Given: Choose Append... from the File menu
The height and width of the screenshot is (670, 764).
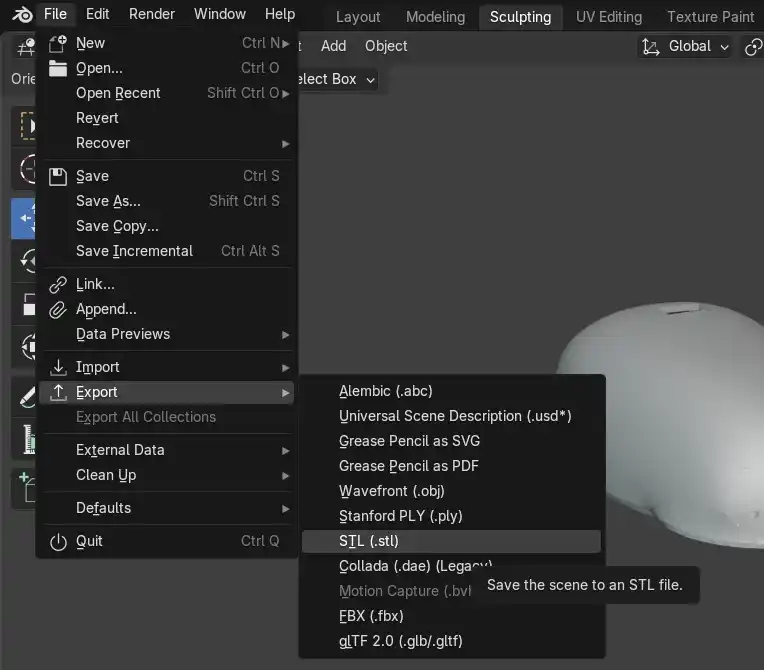Looking at the screenshot, I should click(x=166, y=309).
